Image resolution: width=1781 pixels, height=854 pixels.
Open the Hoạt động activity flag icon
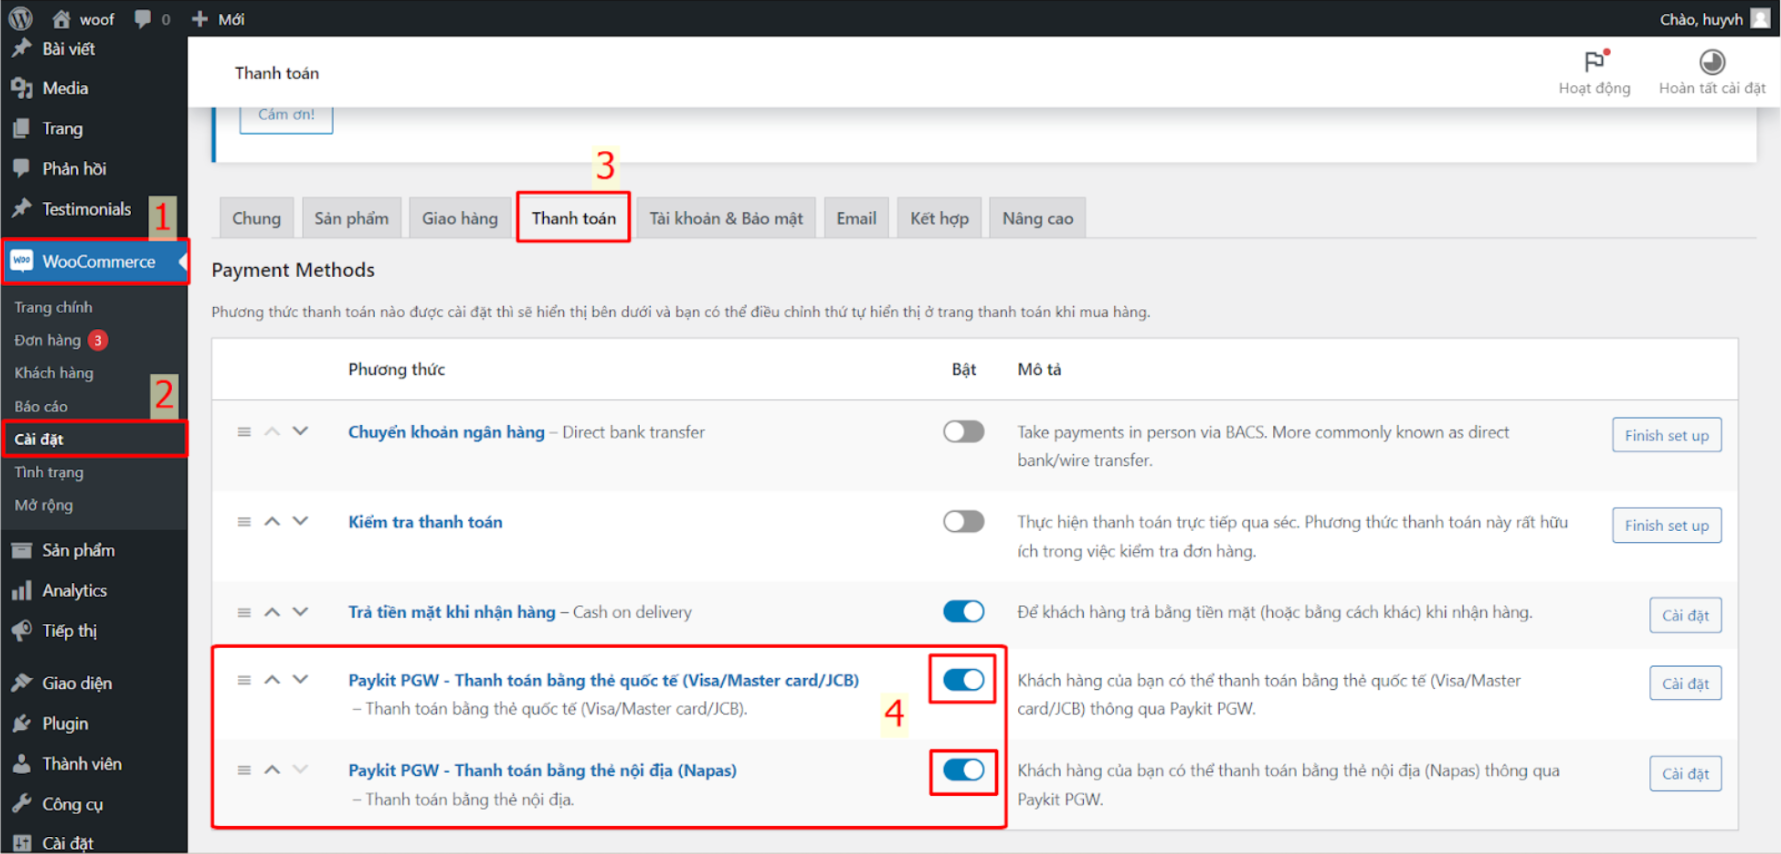(x=1594, y=61)
